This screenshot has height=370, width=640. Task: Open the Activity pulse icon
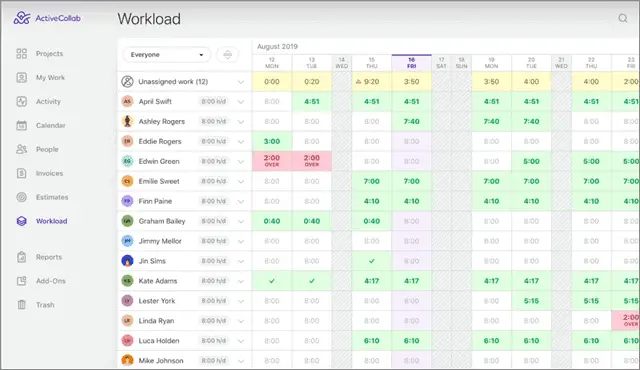click(22, 101)
